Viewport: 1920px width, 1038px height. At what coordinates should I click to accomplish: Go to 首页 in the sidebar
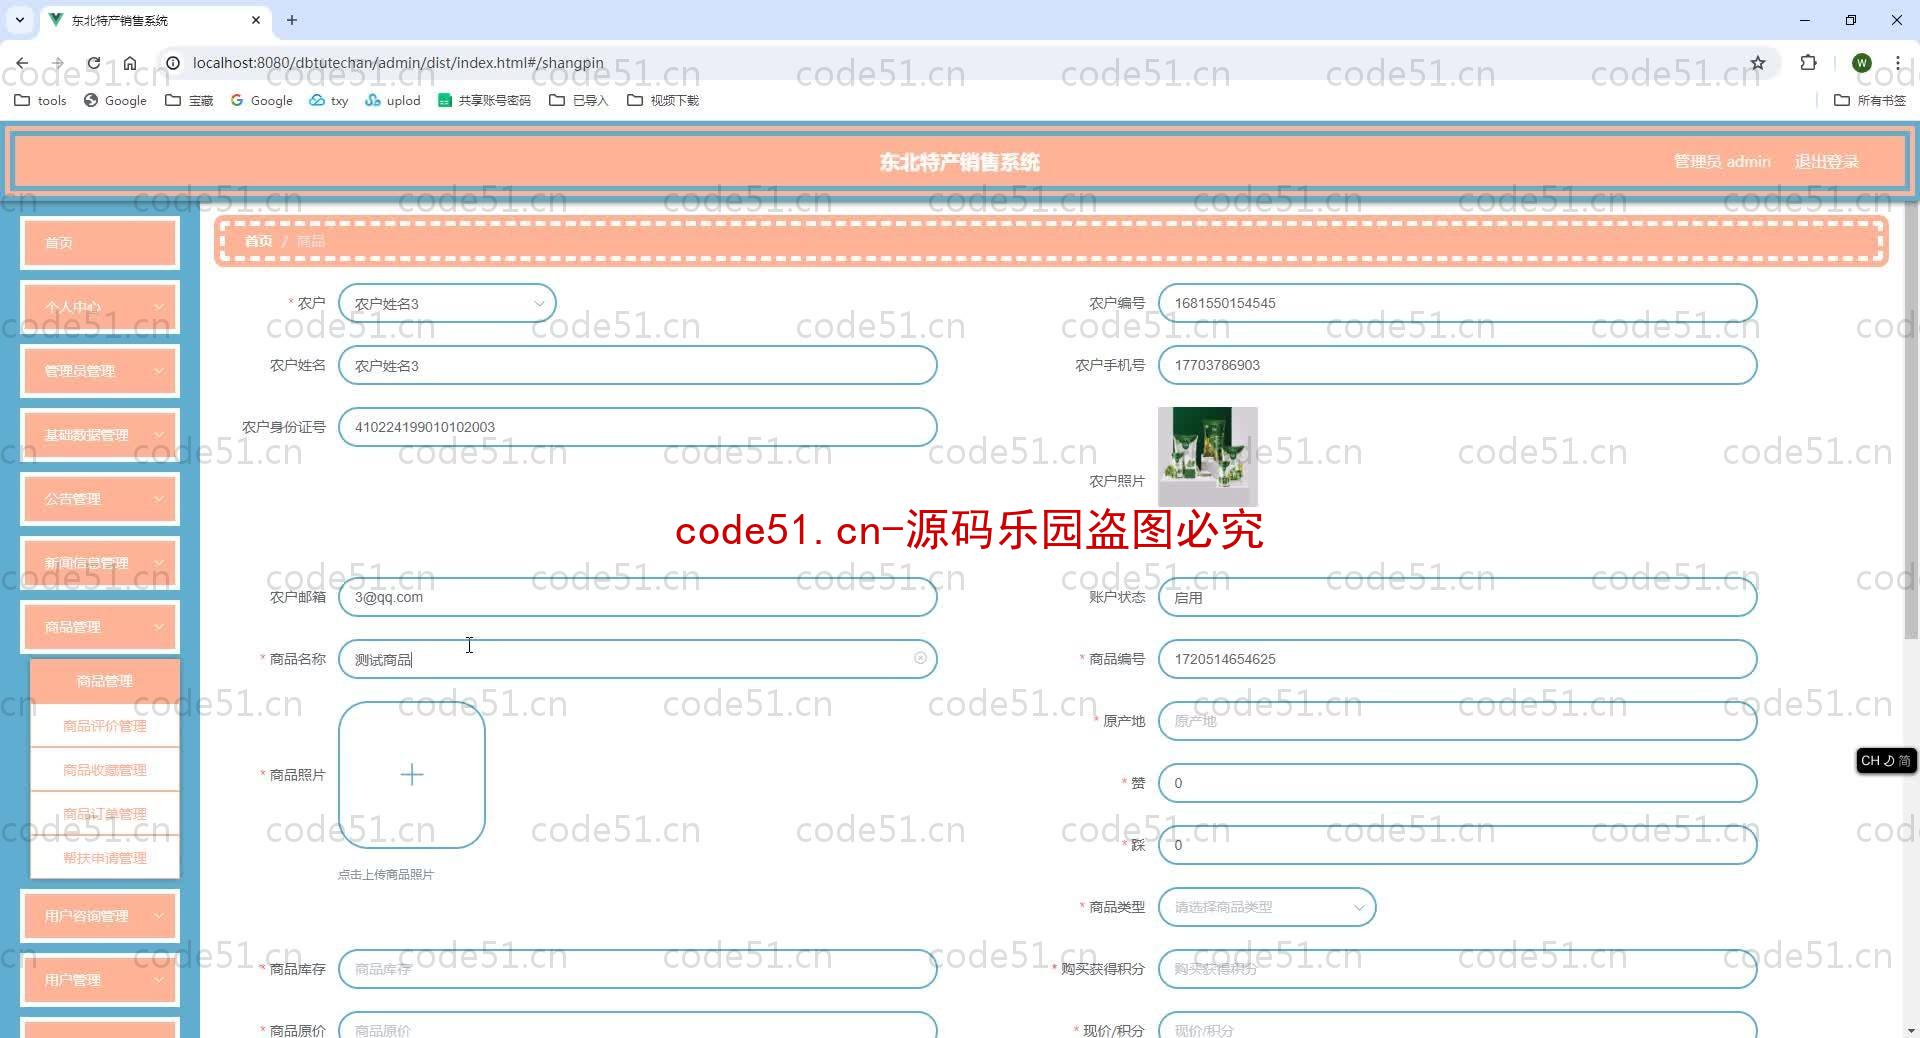[x=100, y=242]
